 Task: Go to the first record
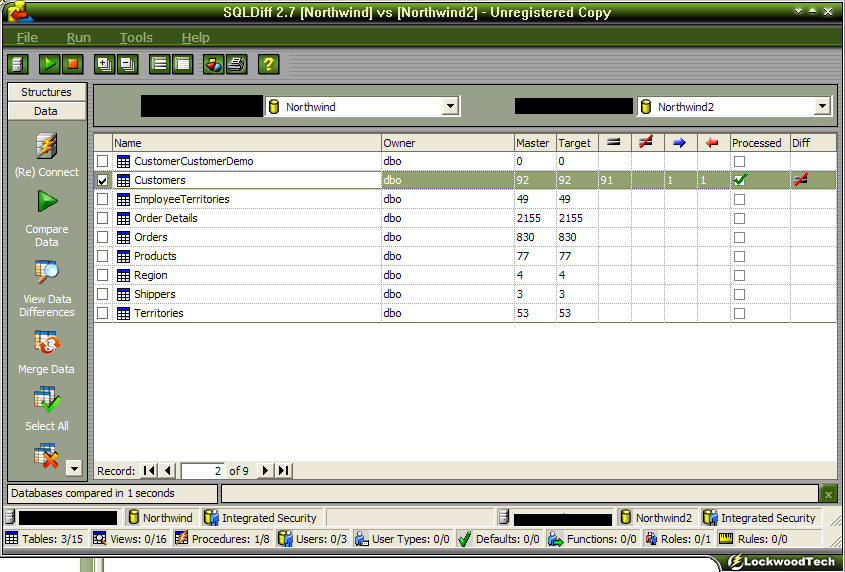click(x=149, y=471)
